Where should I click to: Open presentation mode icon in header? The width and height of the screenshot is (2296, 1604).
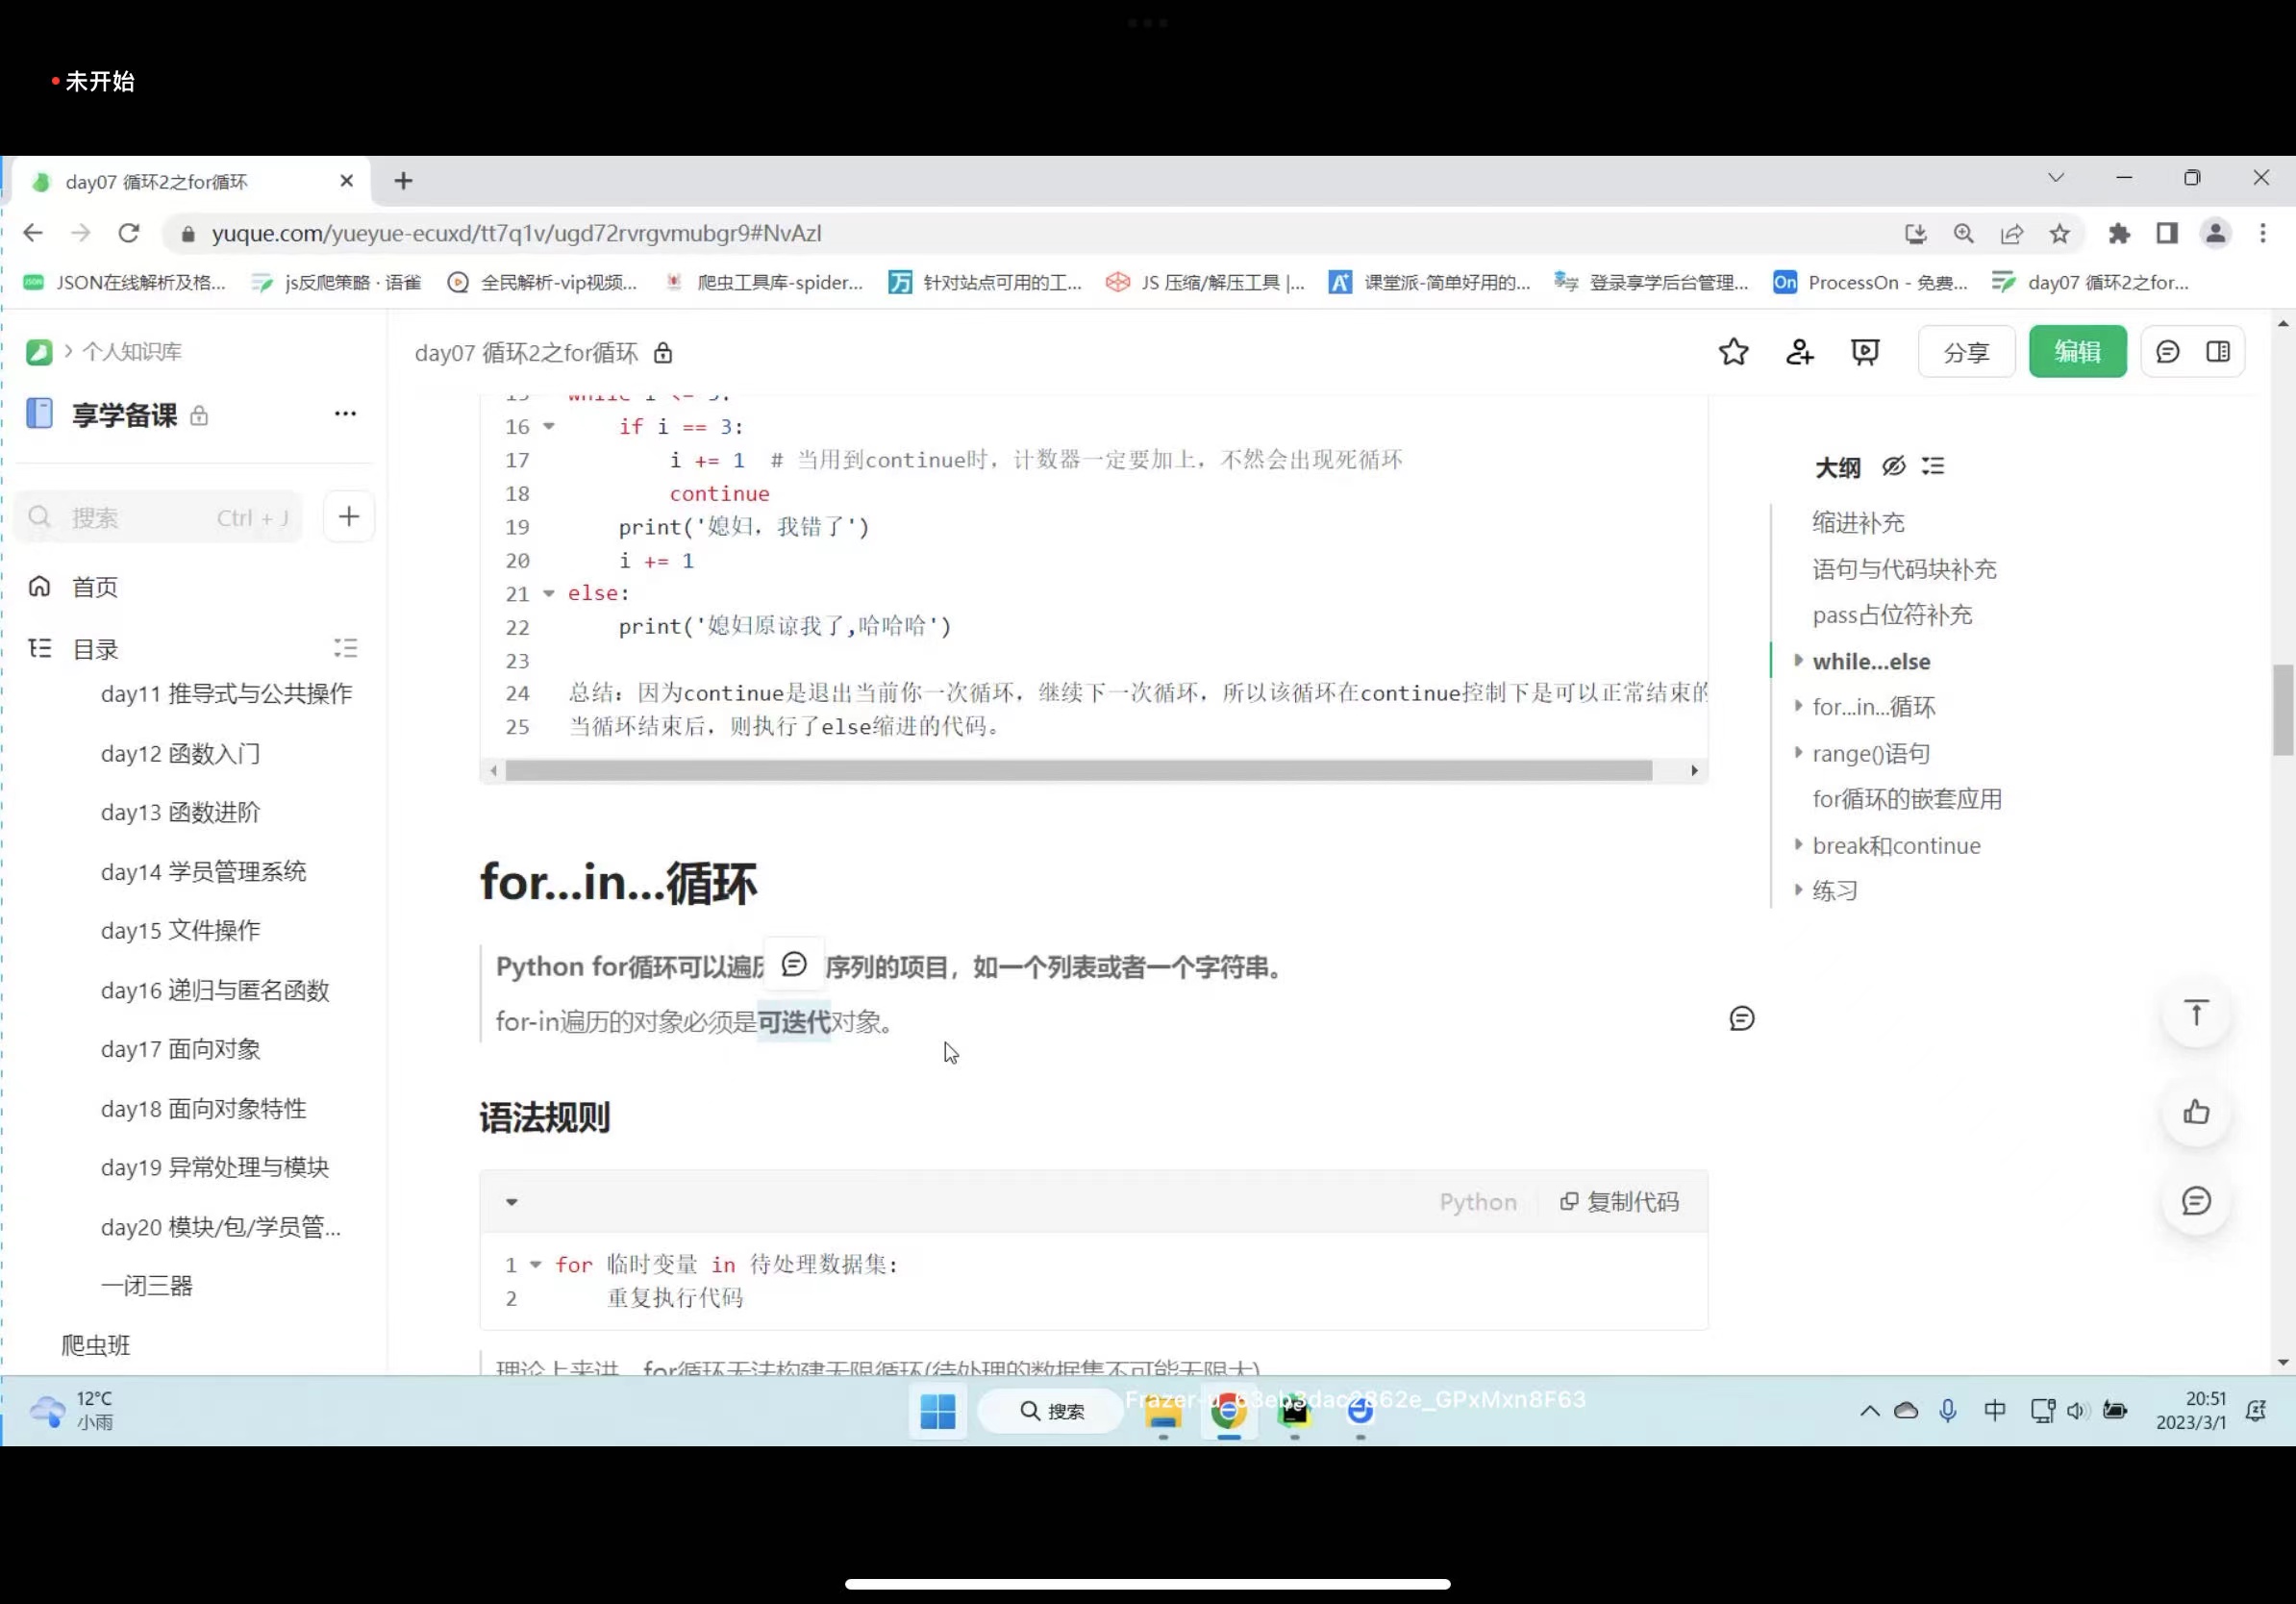pos(1865,352)
